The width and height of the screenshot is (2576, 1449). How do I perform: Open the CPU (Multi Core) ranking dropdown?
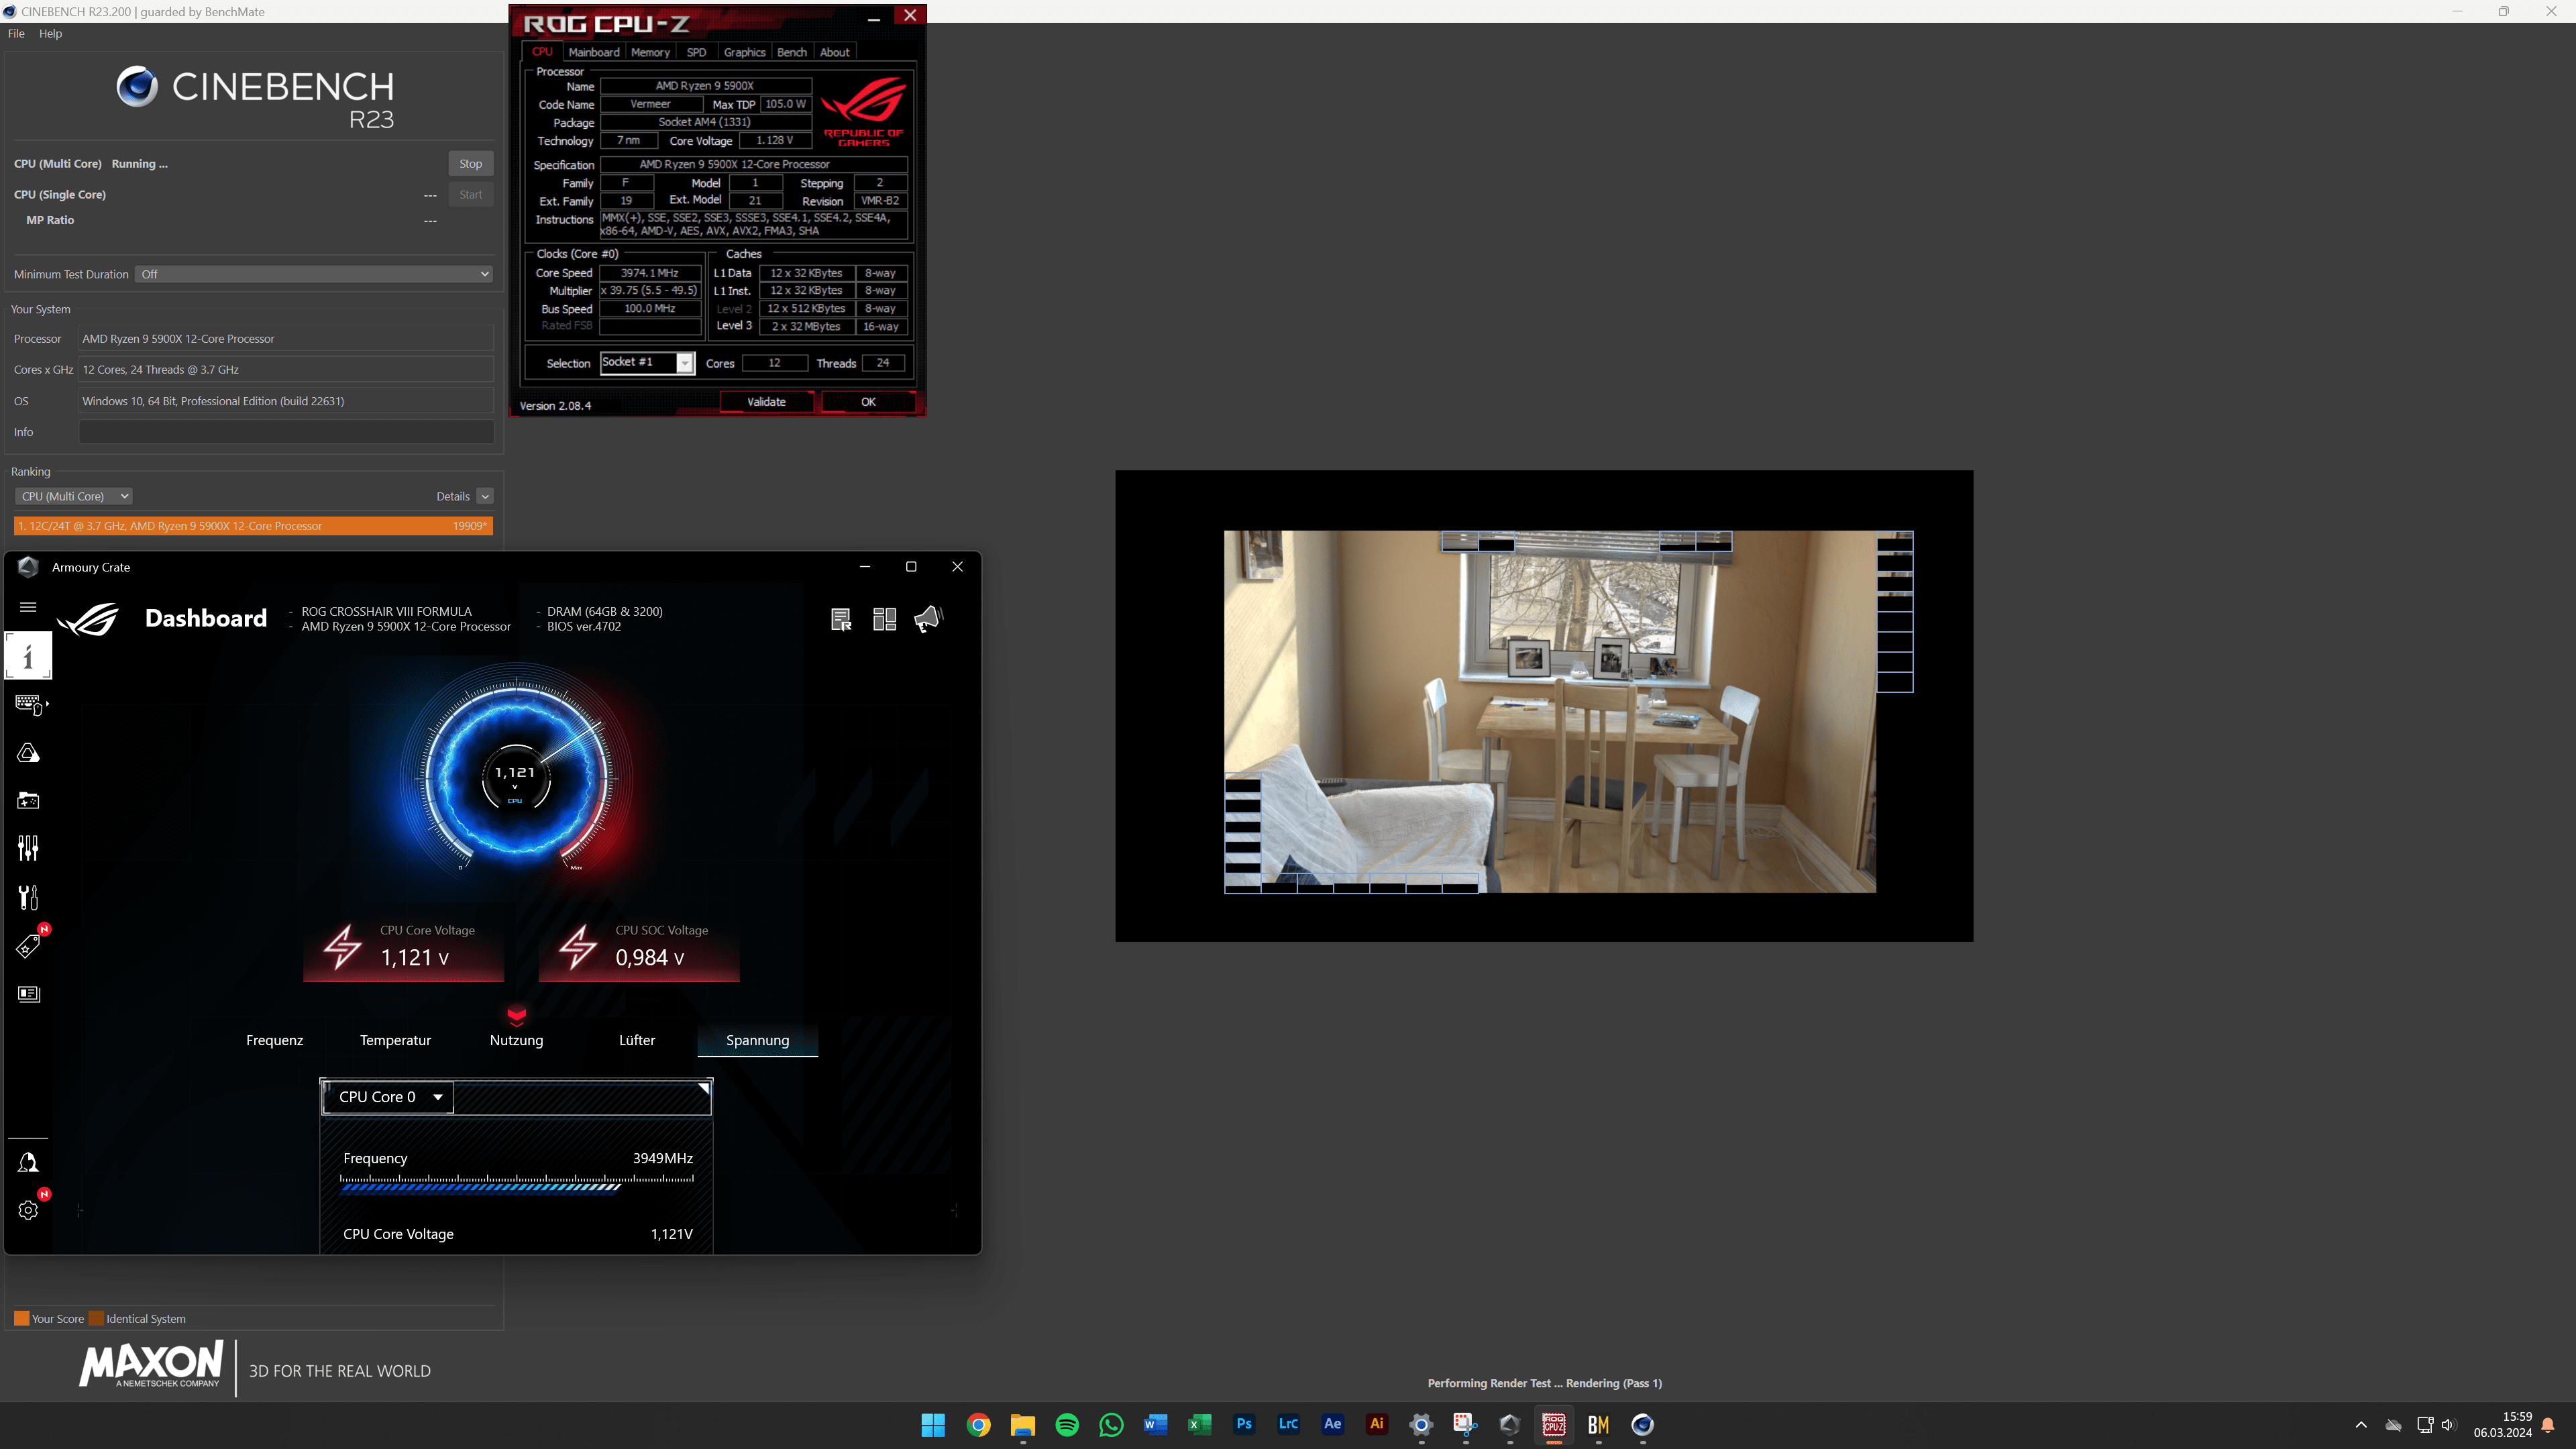[x=73, y=496]
